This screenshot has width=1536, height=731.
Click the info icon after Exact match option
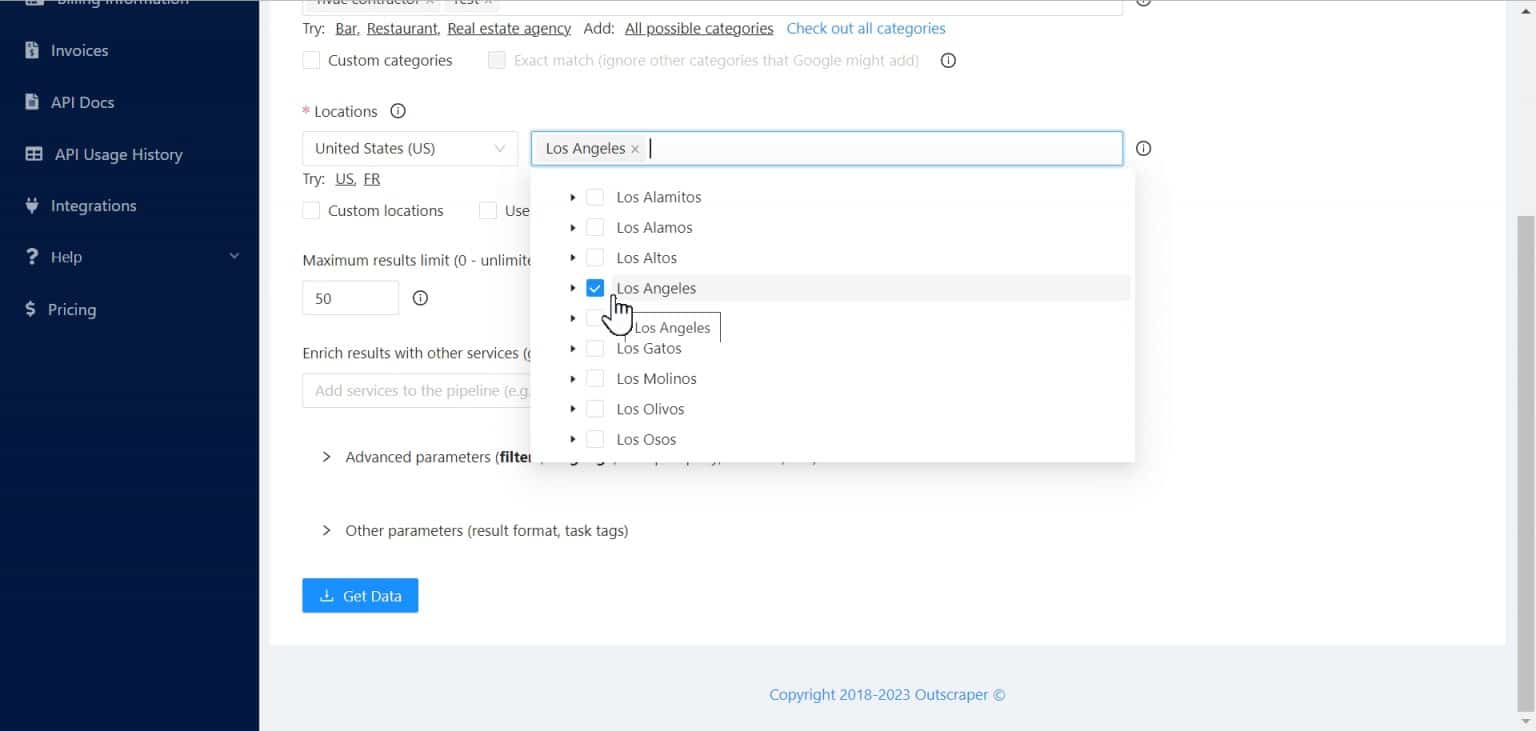coord(947,60)
